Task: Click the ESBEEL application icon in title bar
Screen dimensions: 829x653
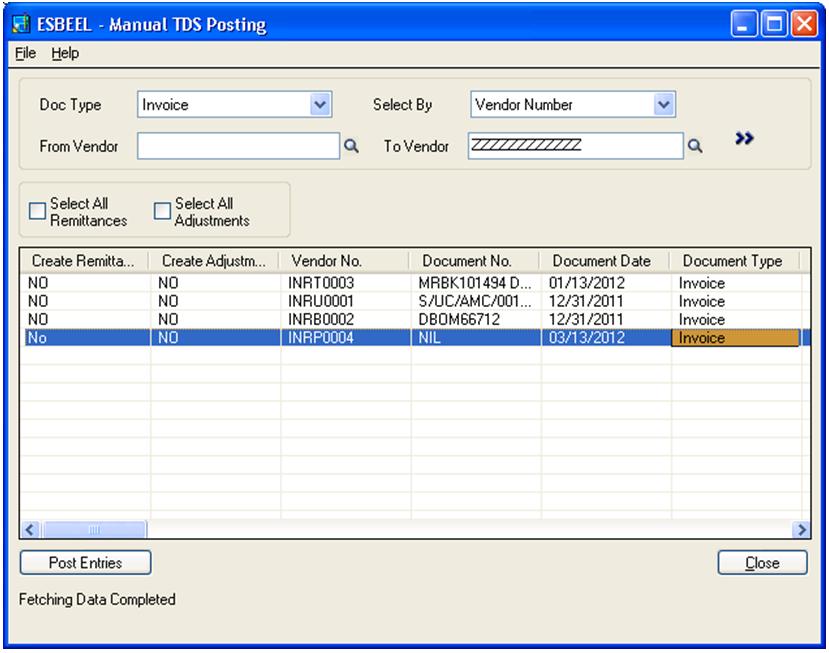Action: pos(21,24)
